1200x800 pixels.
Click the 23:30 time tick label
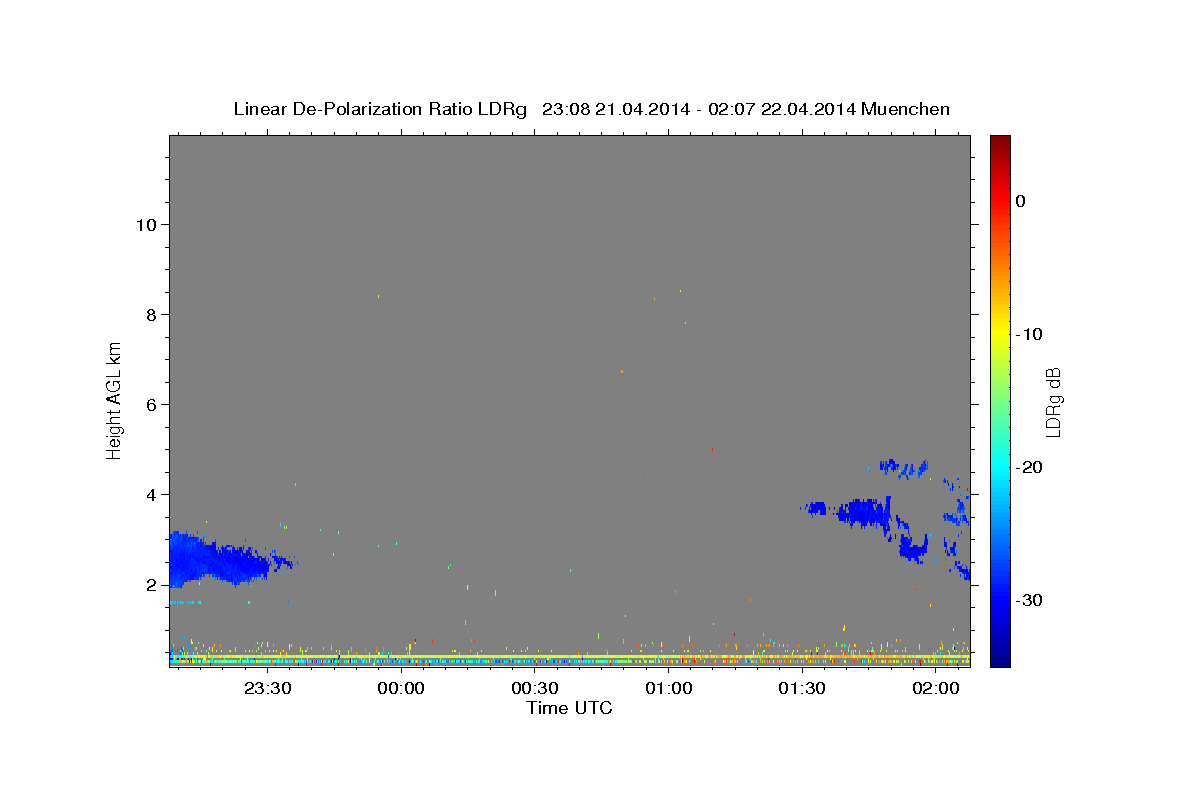[268, 688]
